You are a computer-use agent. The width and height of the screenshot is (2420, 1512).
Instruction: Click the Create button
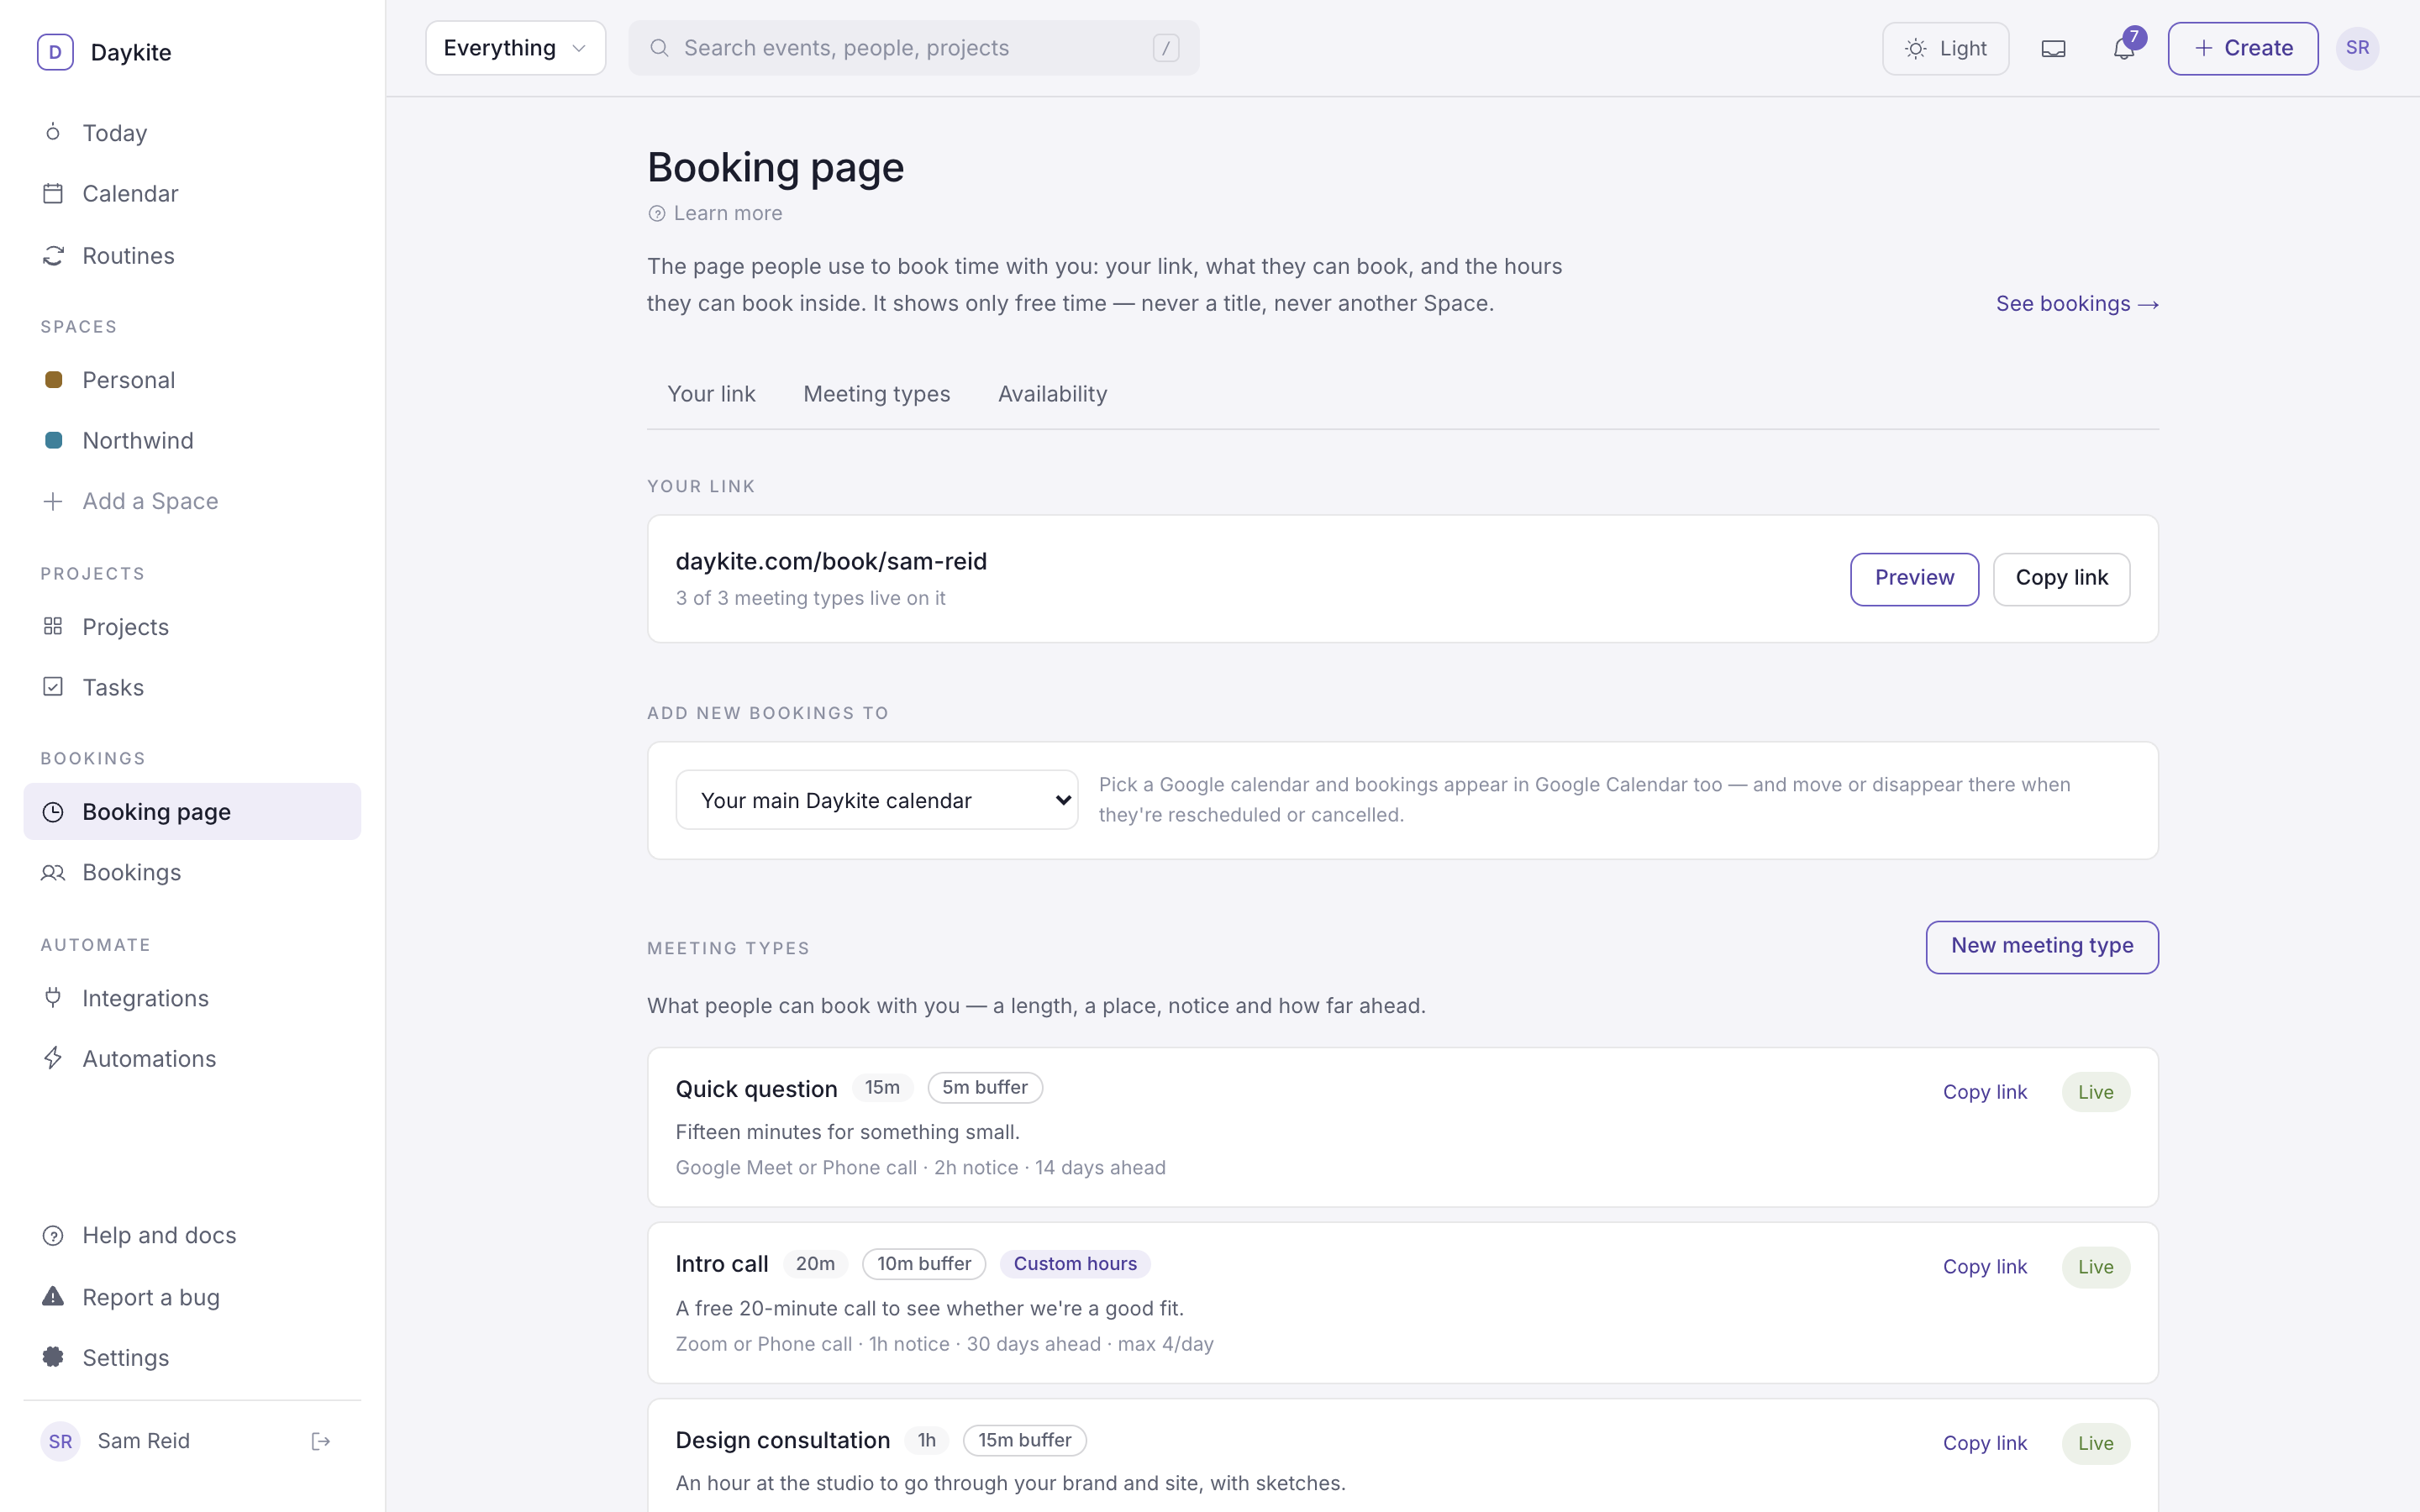[2243, 48]
